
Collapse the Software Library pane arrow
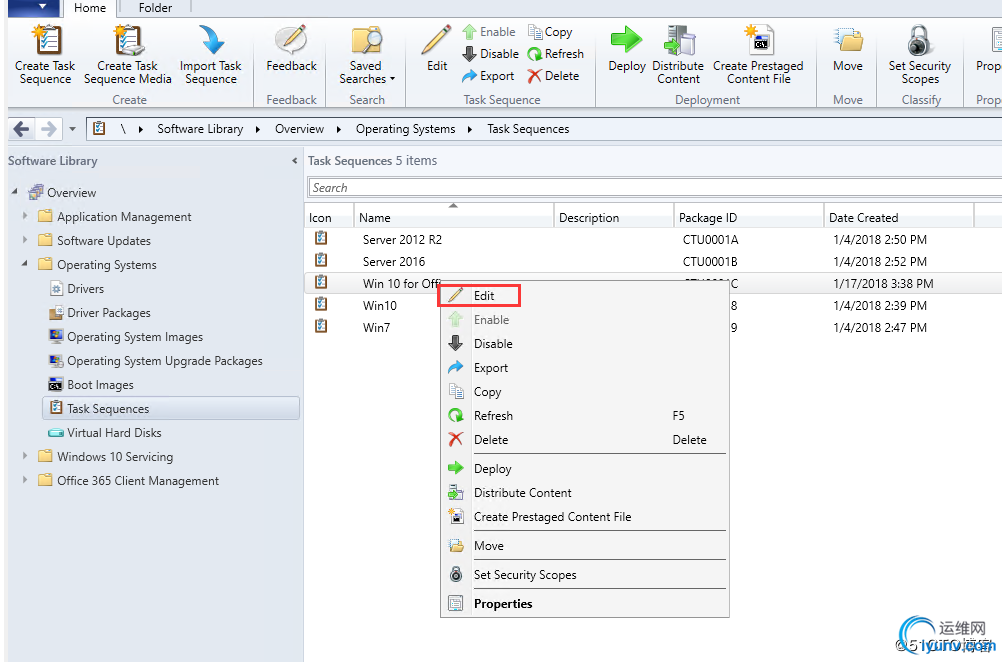[x=294, y=161]
